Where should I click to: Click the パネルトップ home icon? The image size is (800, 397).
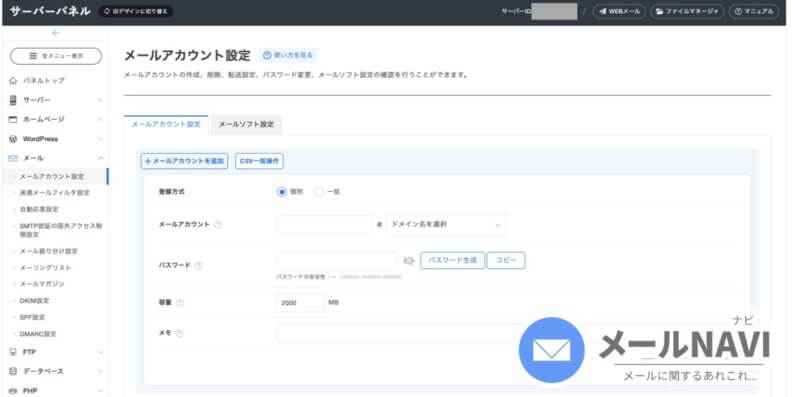point(13,81)
